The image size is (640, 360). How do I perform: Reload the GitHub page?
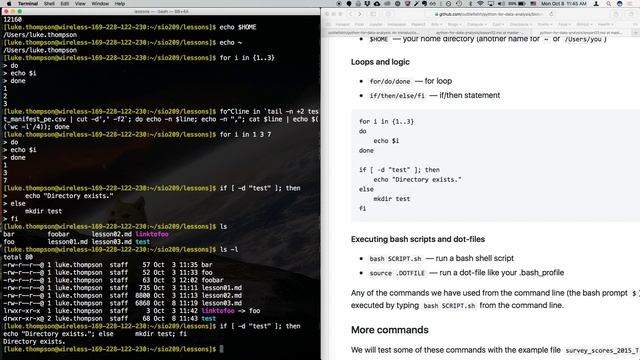click(x=551, y=14)
